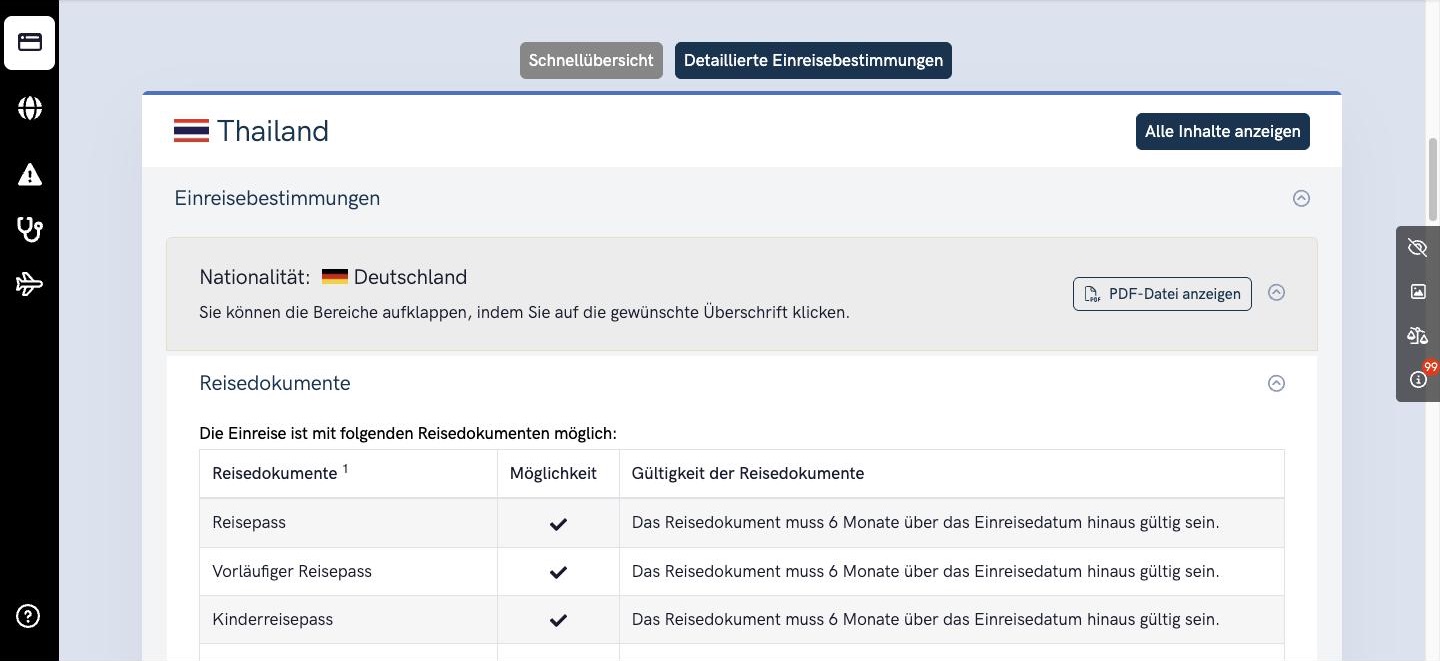1440x661 pixels.
Task: Click the Möglichkeit column header
Action: click(x=558, y=473)
